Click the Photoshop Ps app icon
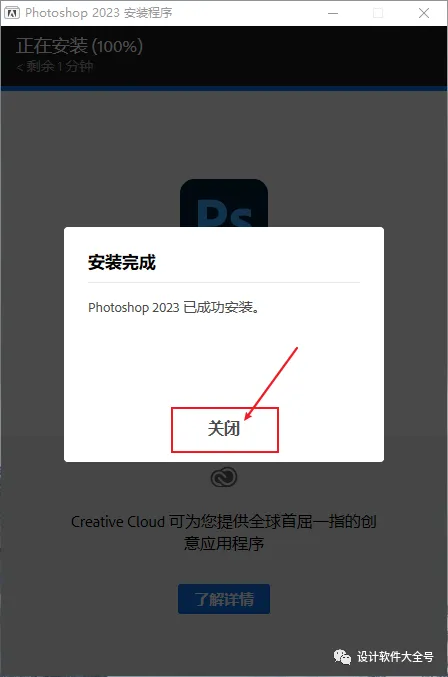 (x=224, y=203)
